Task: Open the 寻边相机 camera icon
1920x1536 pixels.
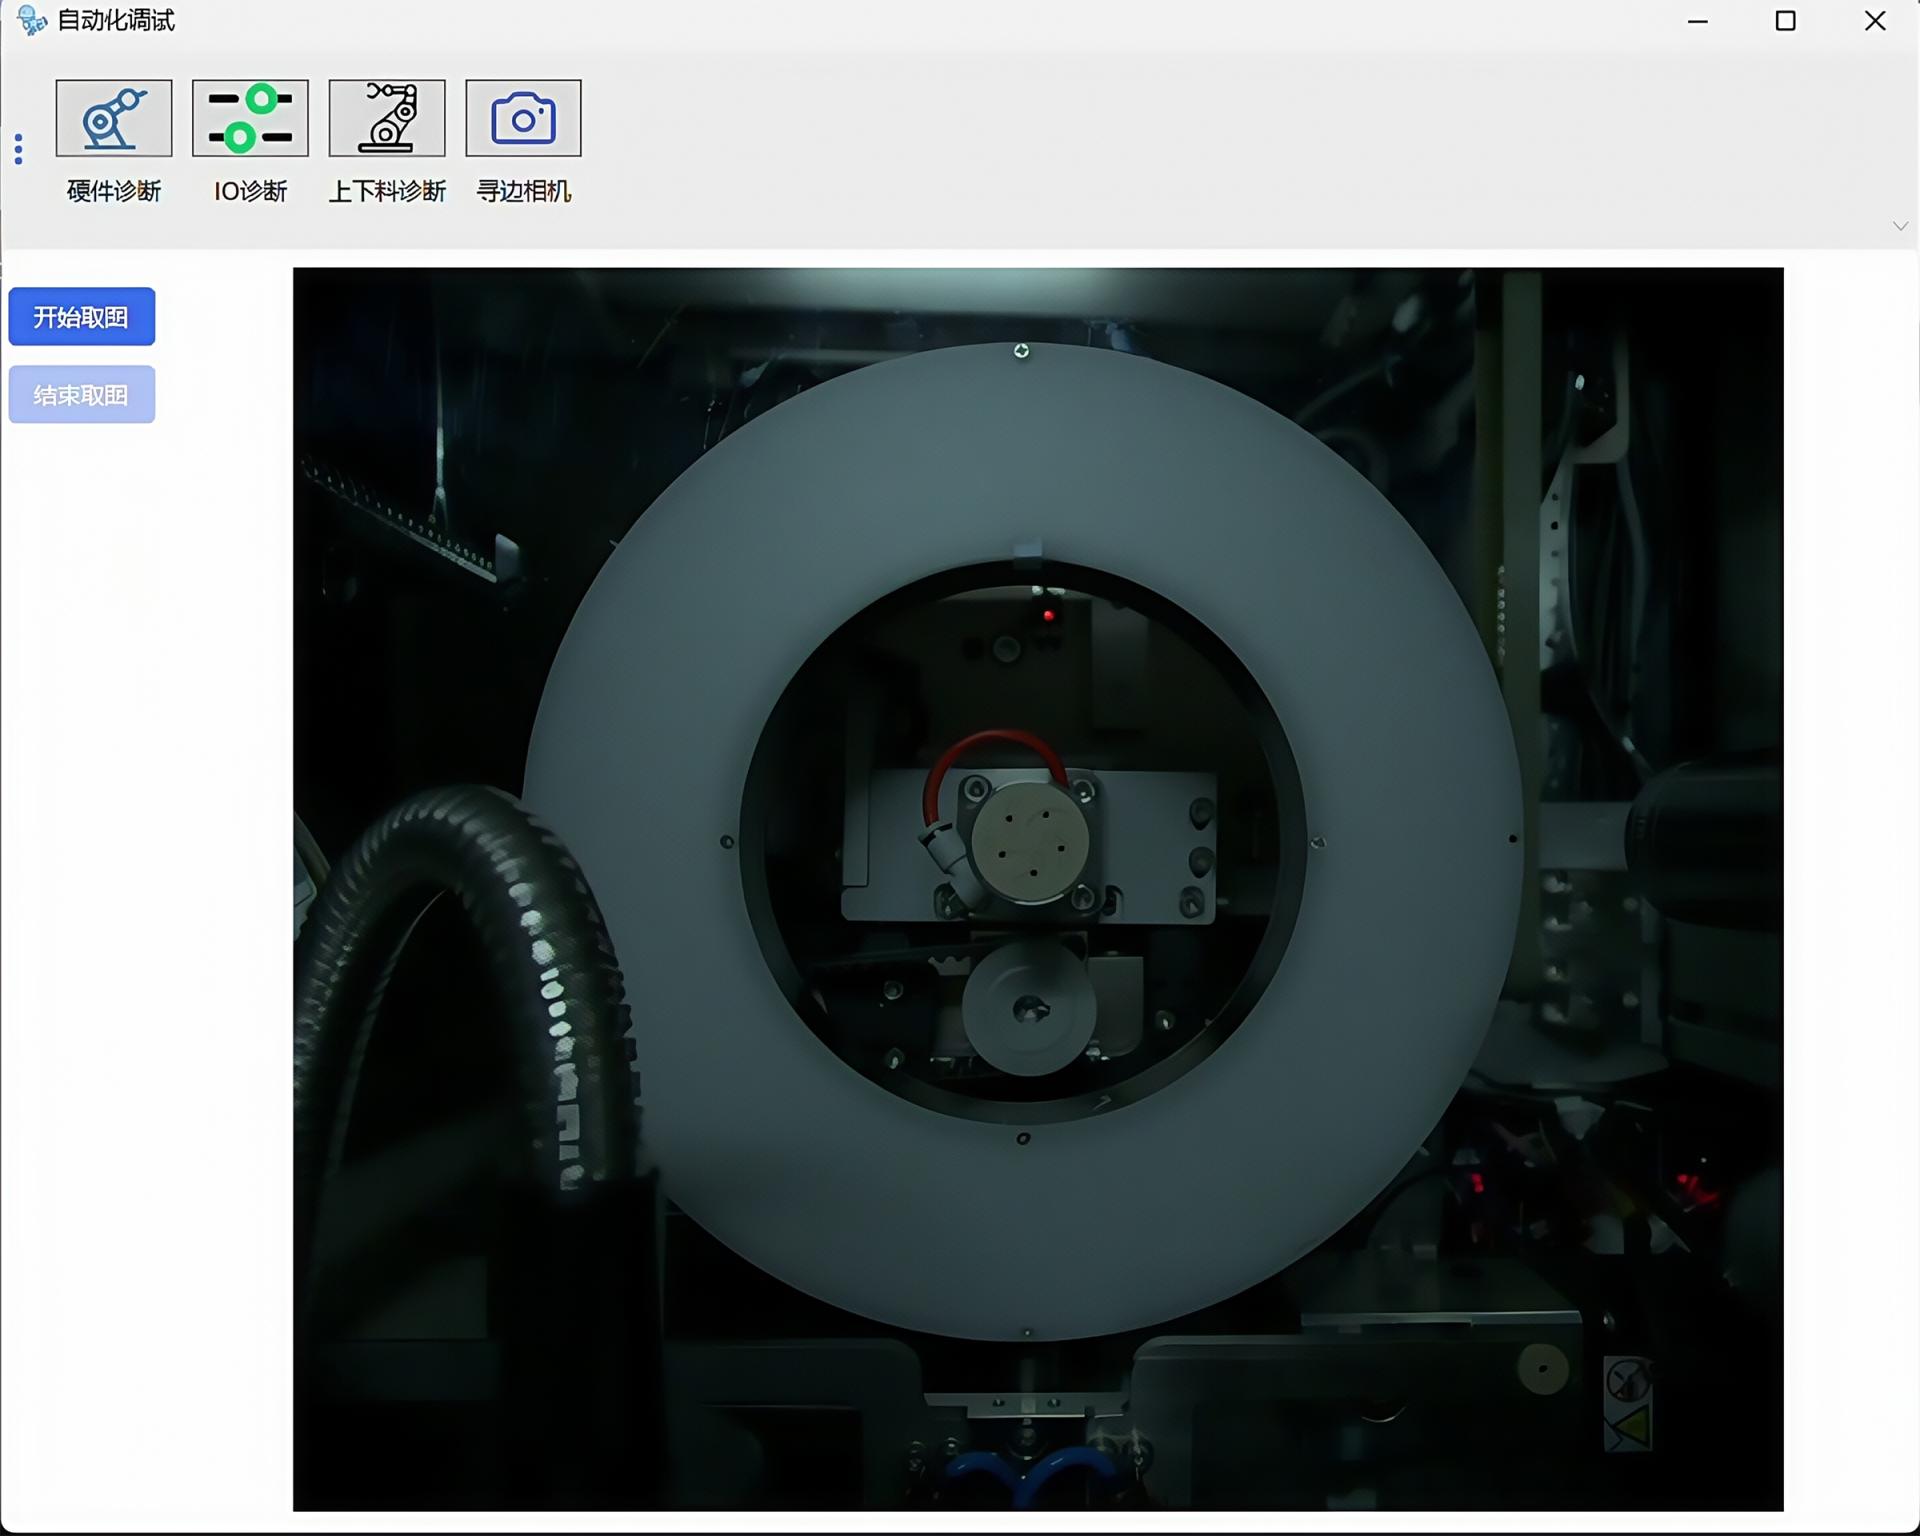Action: 523,118
